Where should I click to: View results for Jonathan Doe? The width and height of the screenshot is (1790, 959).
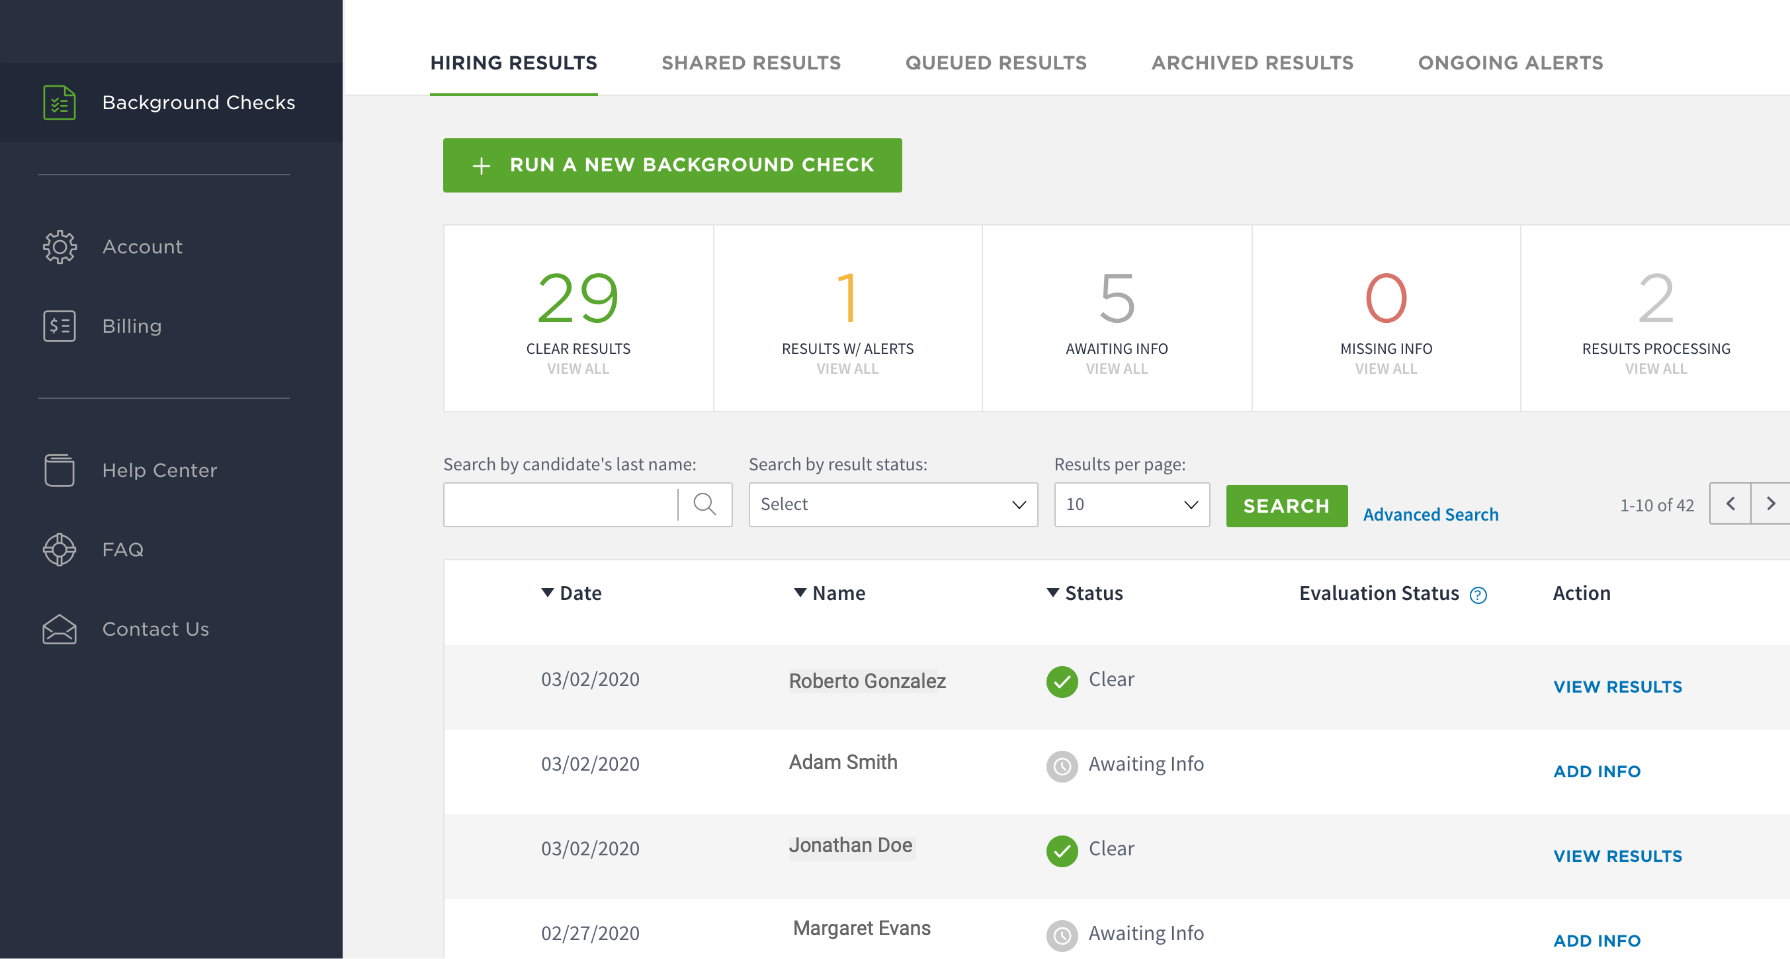(x=1617, y=856)
